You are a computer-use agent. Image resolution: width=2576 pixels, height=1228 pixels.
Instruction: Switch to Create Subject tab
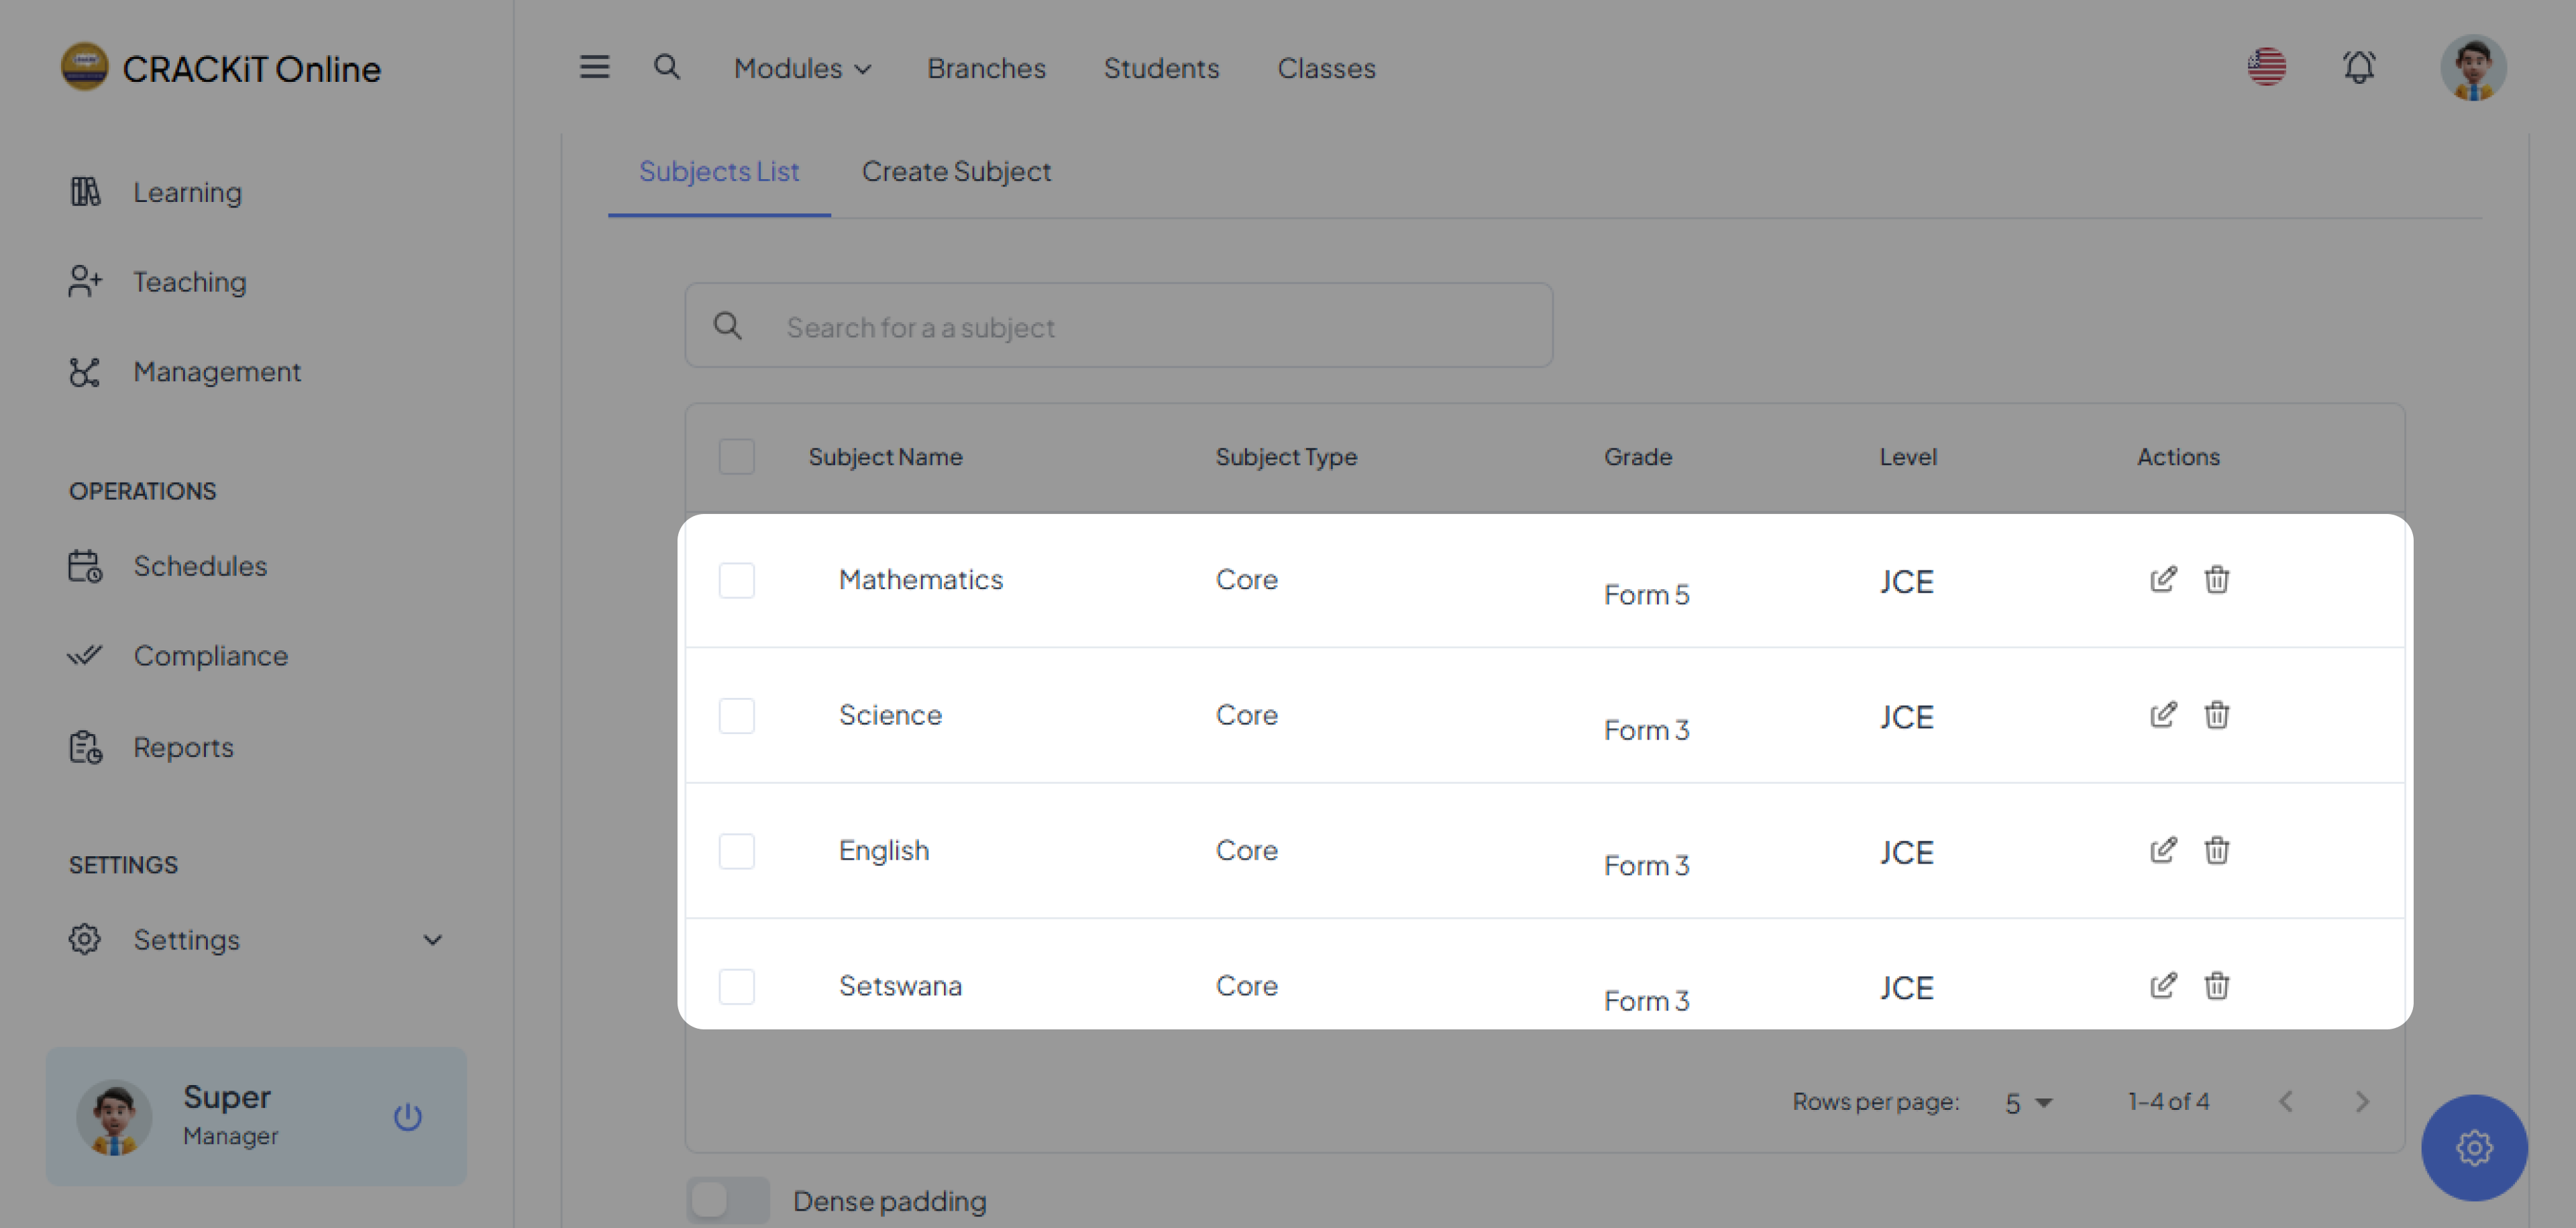[956, 172]
